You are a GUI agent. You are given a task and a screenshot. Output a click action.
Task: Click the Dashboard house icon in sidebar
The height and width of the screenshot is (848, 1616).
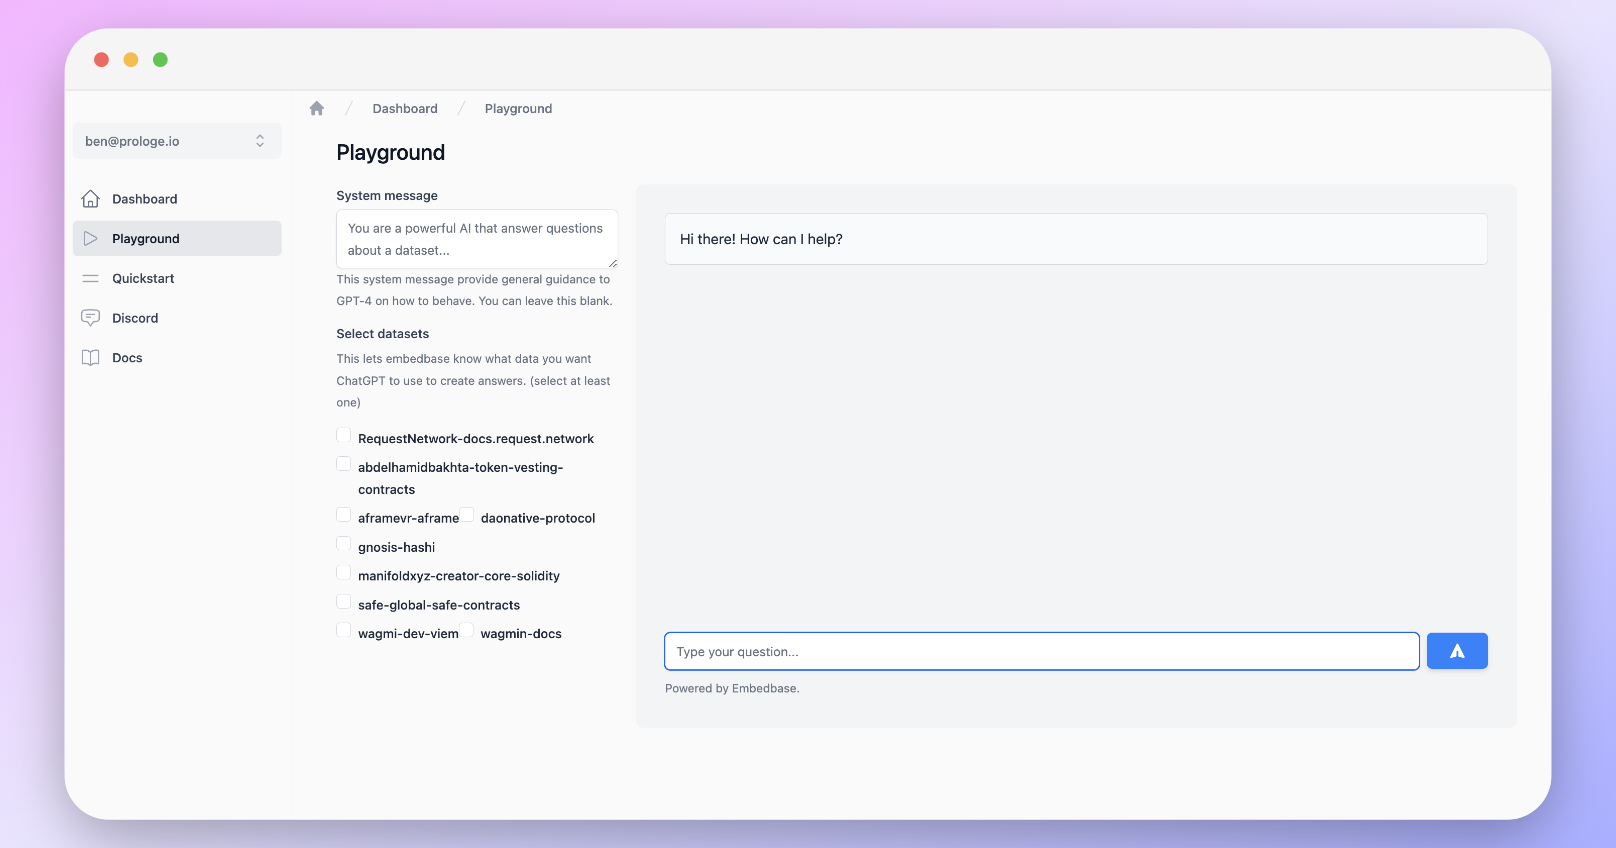pos(91,199)
